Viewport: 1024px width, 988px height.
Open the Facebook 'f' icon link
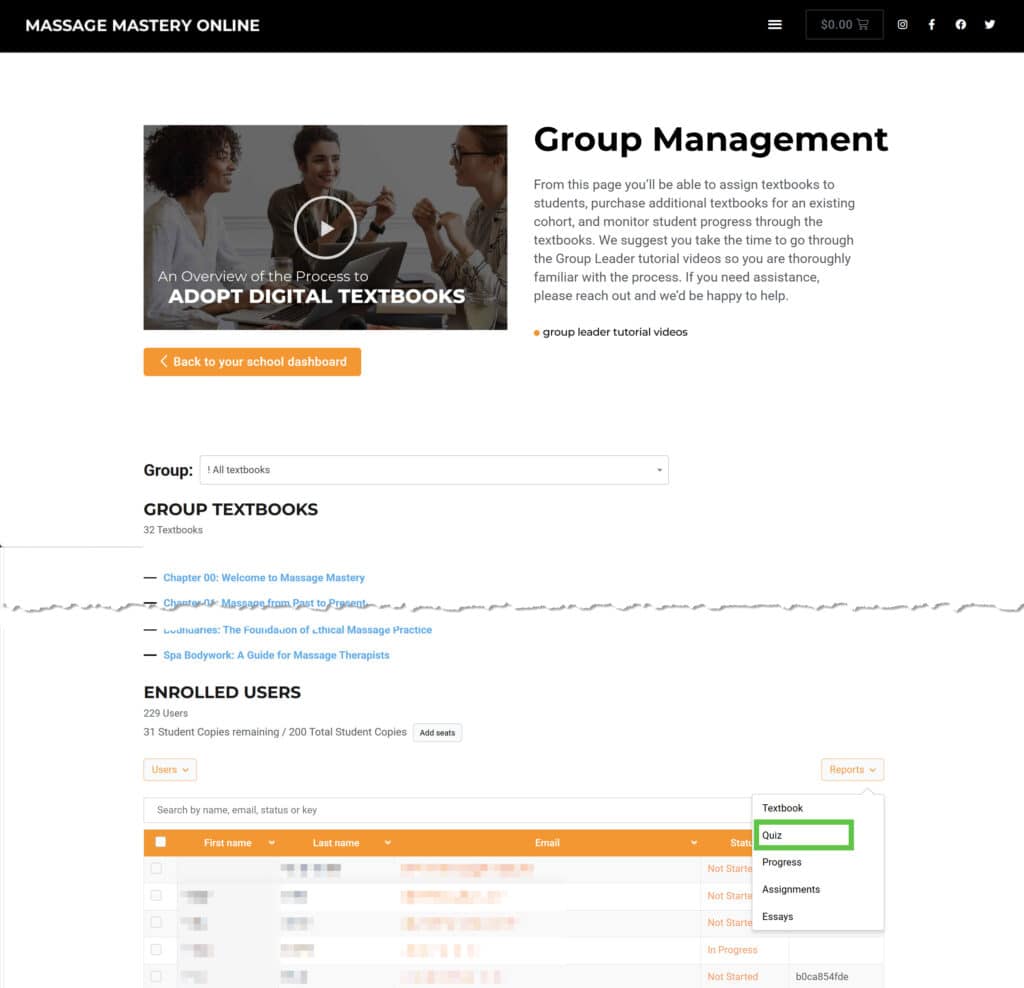click(931, 25)
